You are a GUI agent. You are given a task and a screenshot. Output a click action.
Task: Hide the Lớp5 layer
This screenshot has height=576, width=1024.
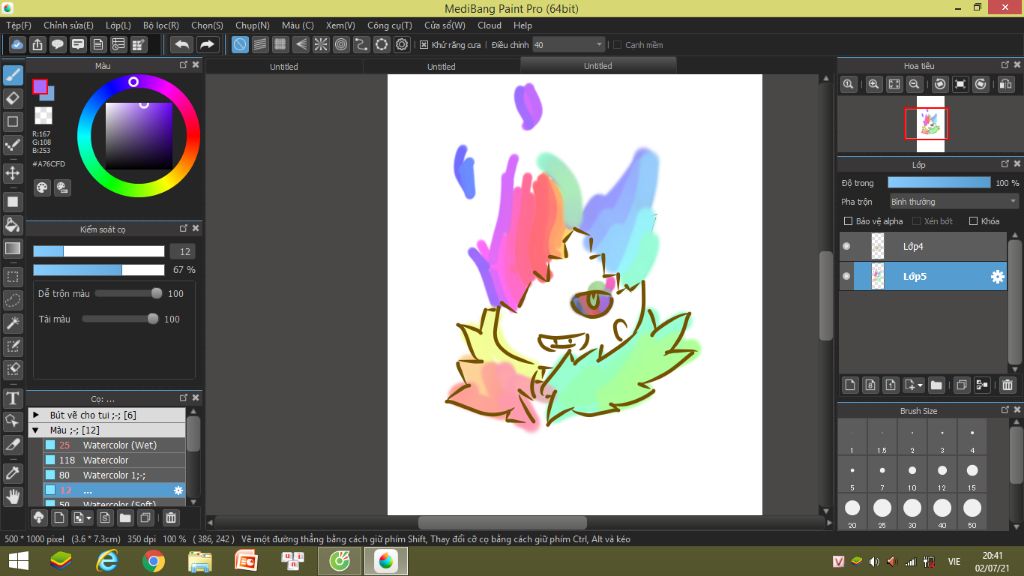(x=846, y=276)
